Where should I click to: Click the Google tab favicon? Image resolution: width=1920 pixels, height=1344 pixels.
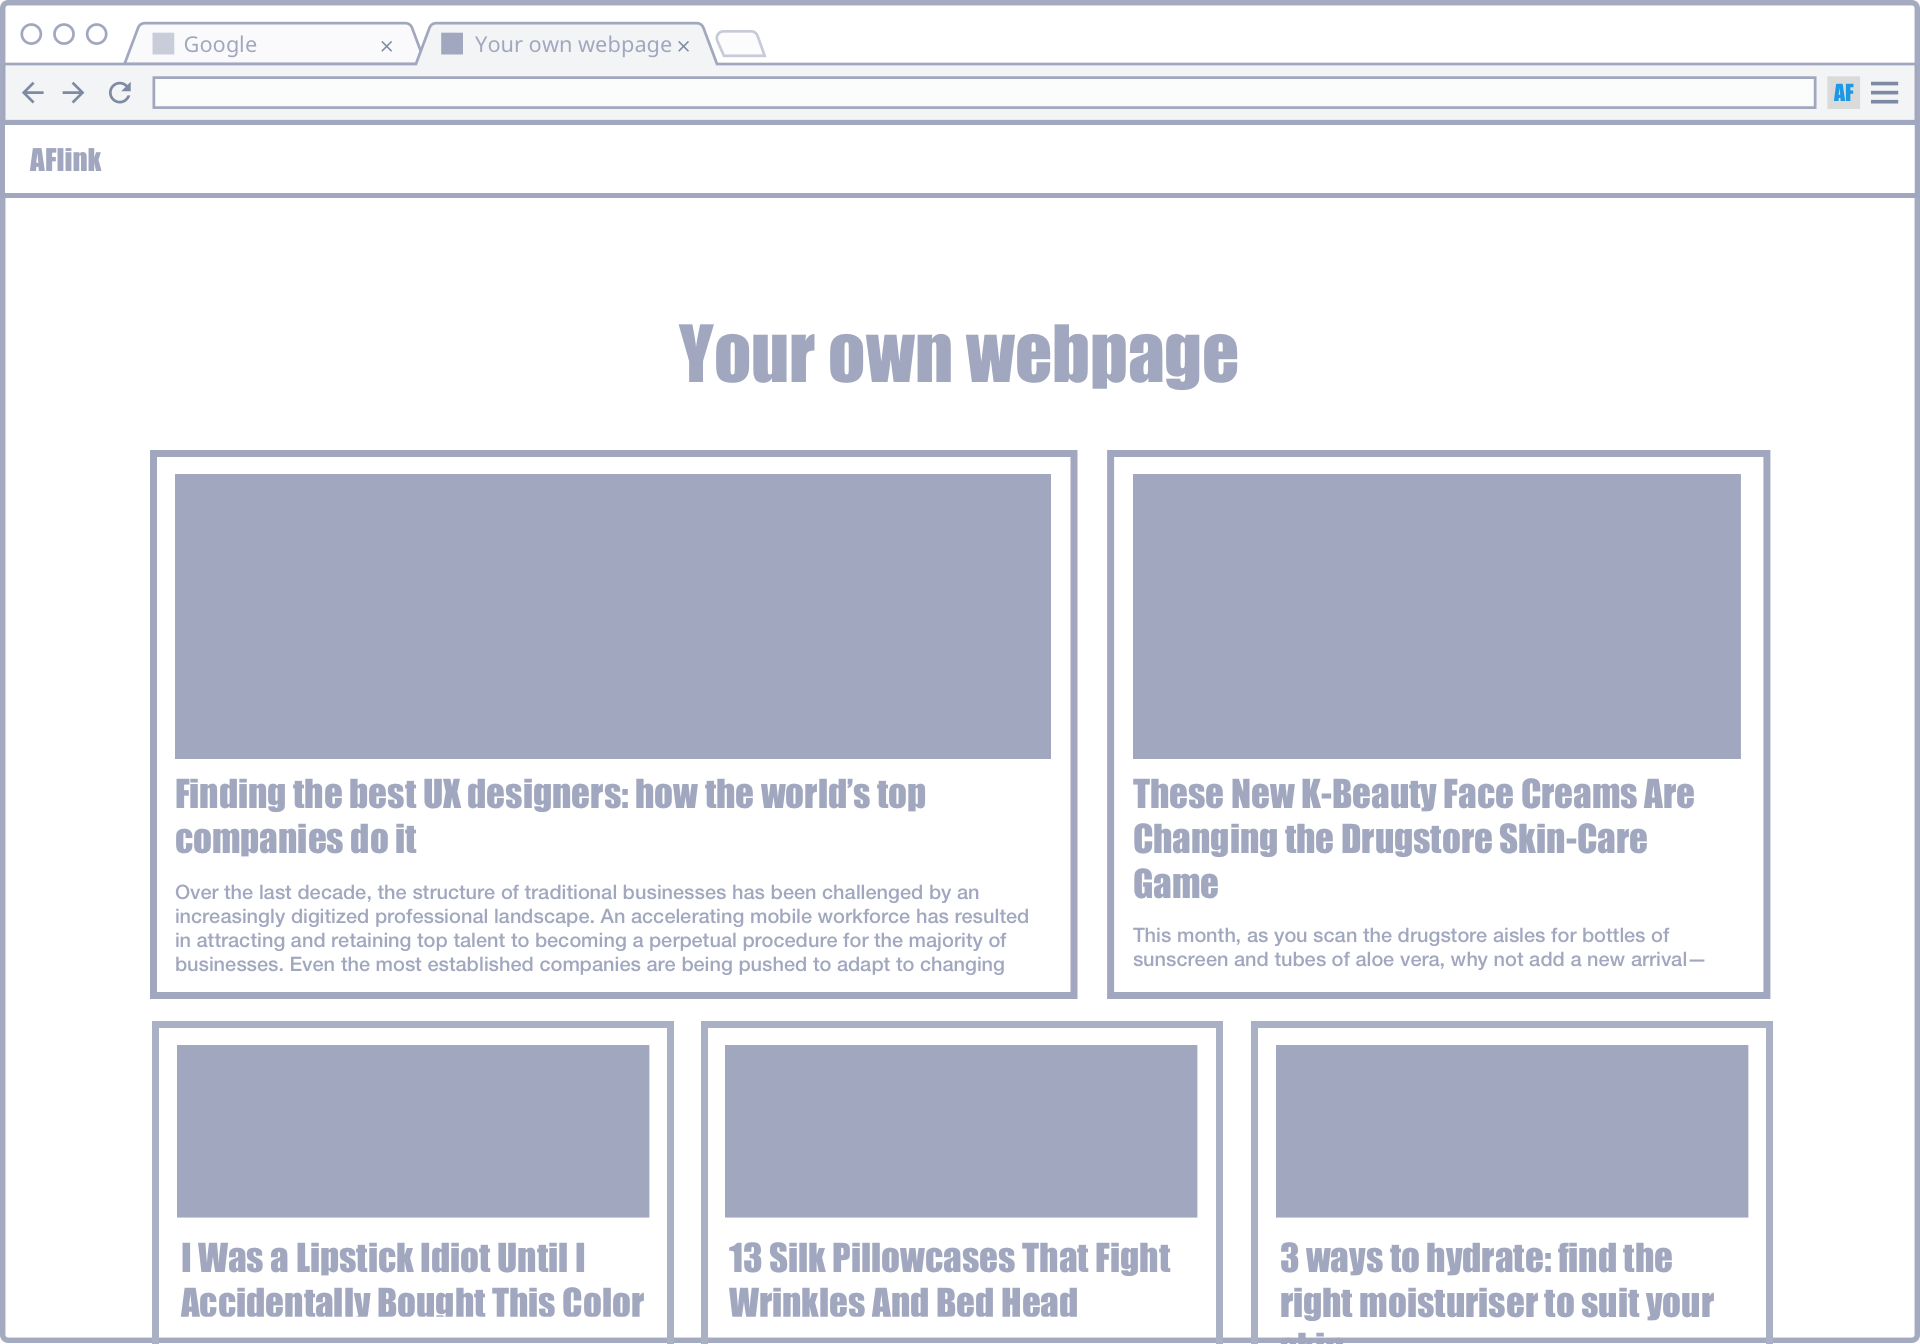pos(163,44)
